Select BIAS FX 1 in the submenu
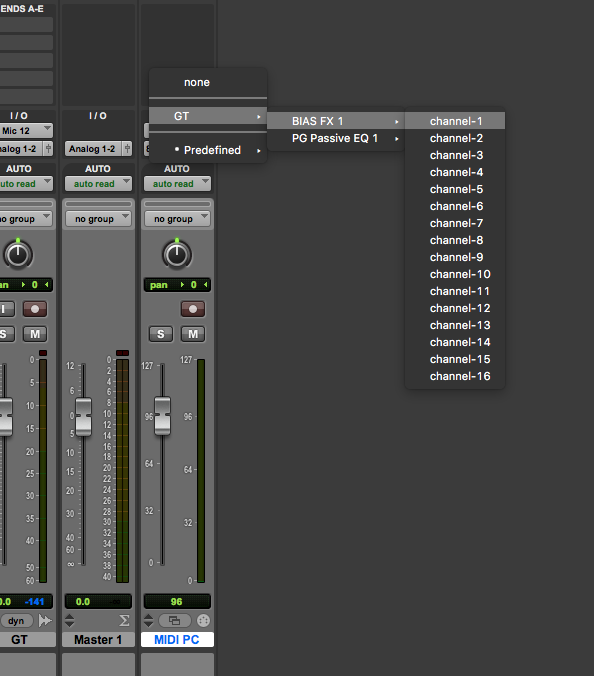 (336, 121)
